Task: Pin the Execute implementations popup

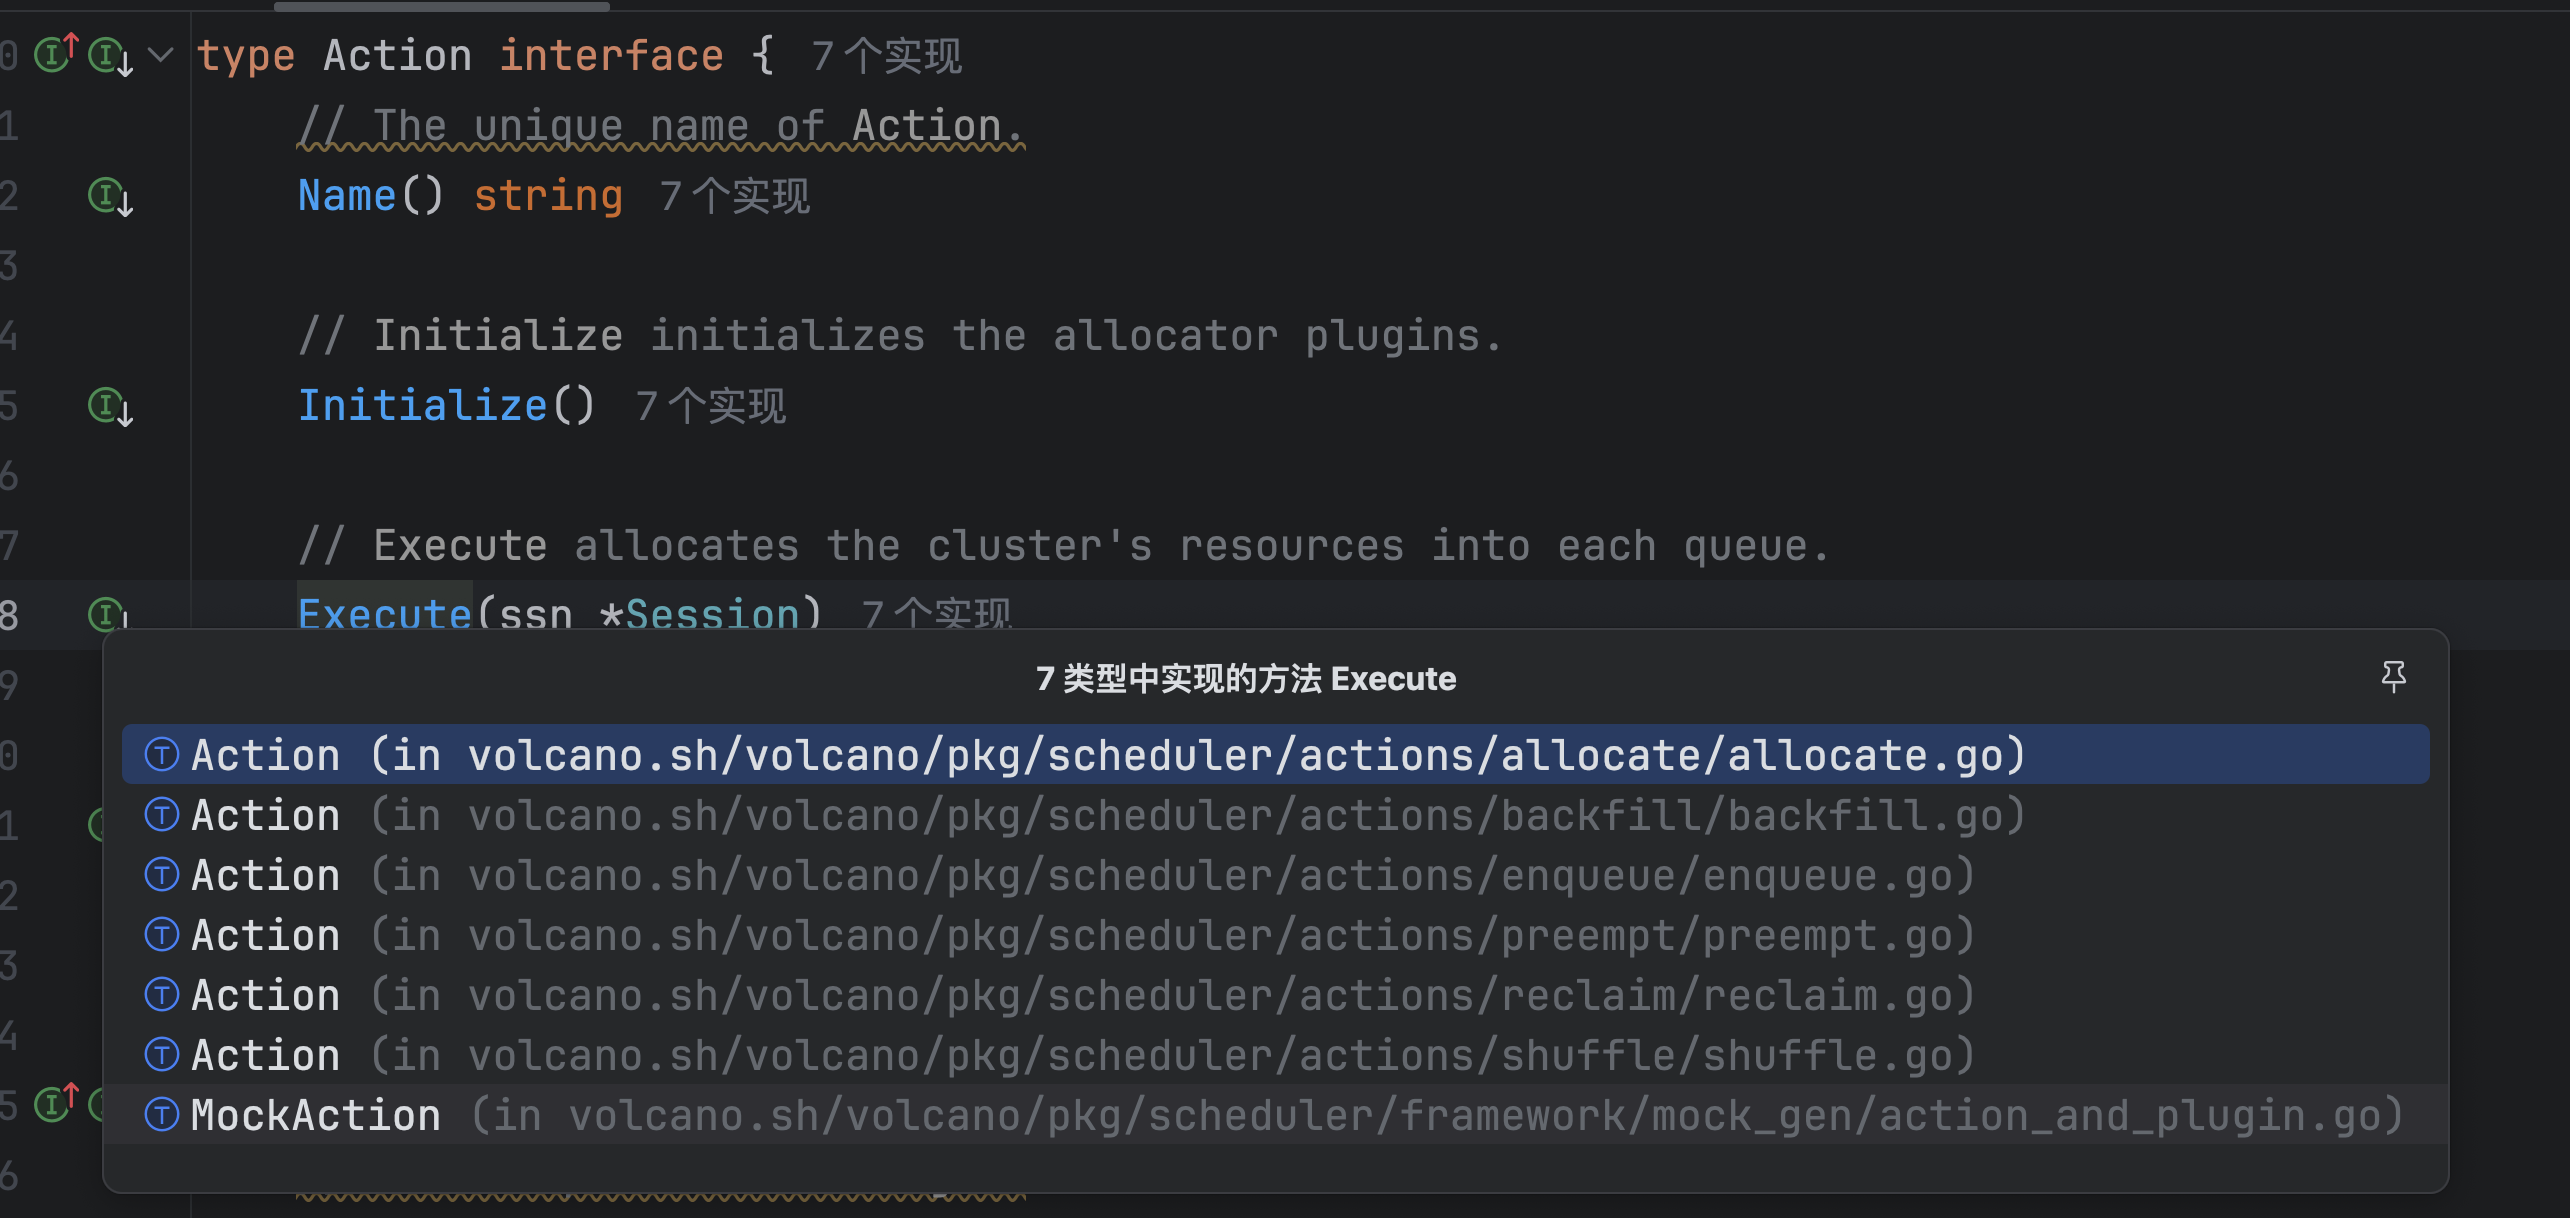Action: pyautogui.click(x=2393, y=677)
